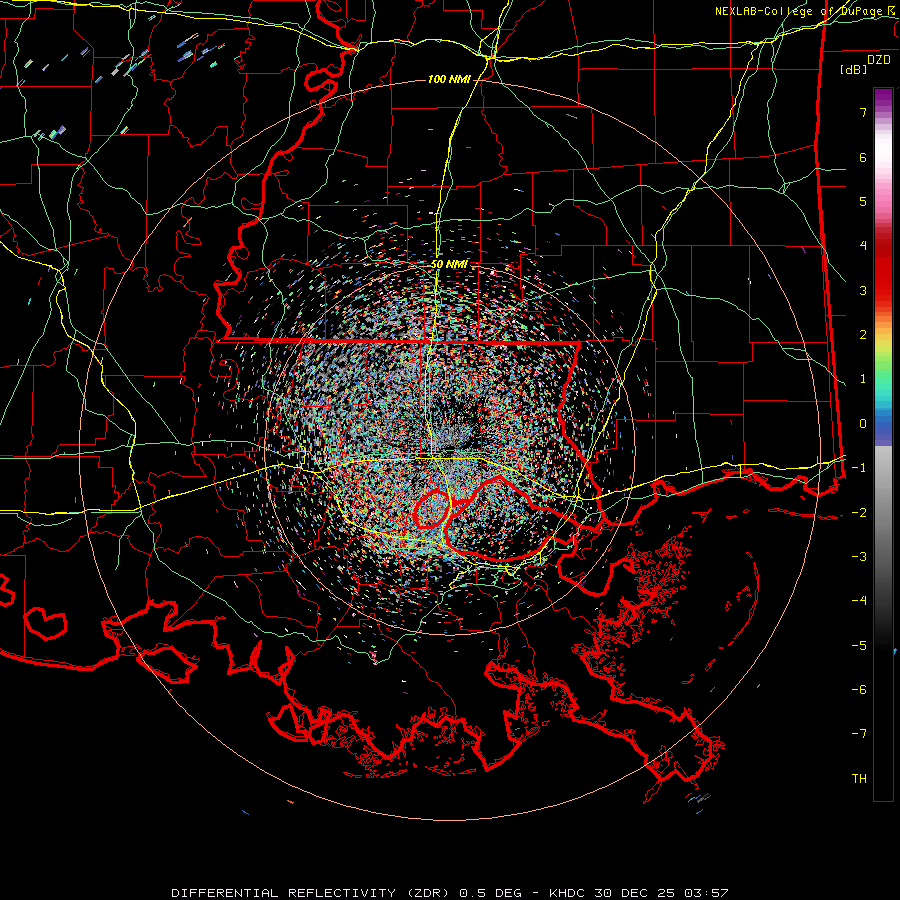
Task: Click the 5 dB mark on the color scale
Action: pyautogui.click(x=863, y=201)
